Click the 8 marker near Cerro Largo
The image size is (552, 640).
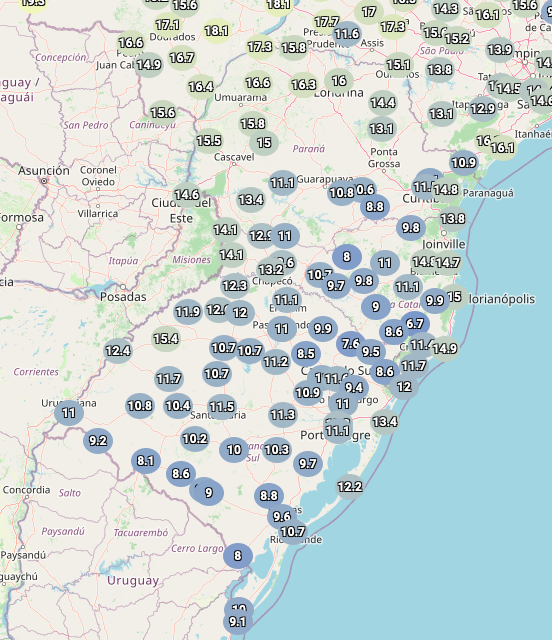pyautogui.click(x=238, y=556)
